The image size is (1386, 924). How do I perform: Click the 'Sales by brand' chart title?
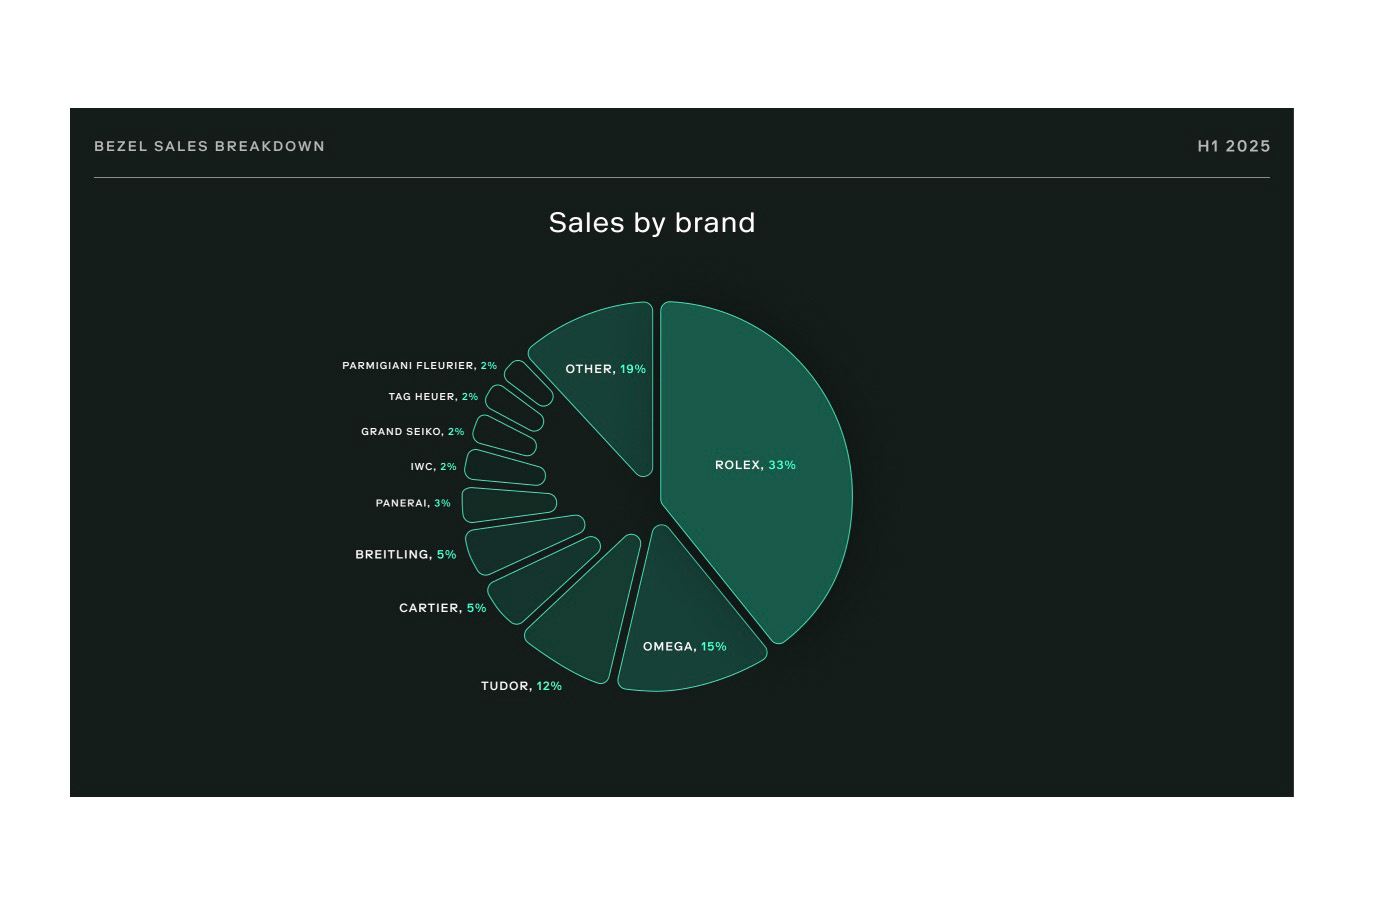[x=652, y=222]
